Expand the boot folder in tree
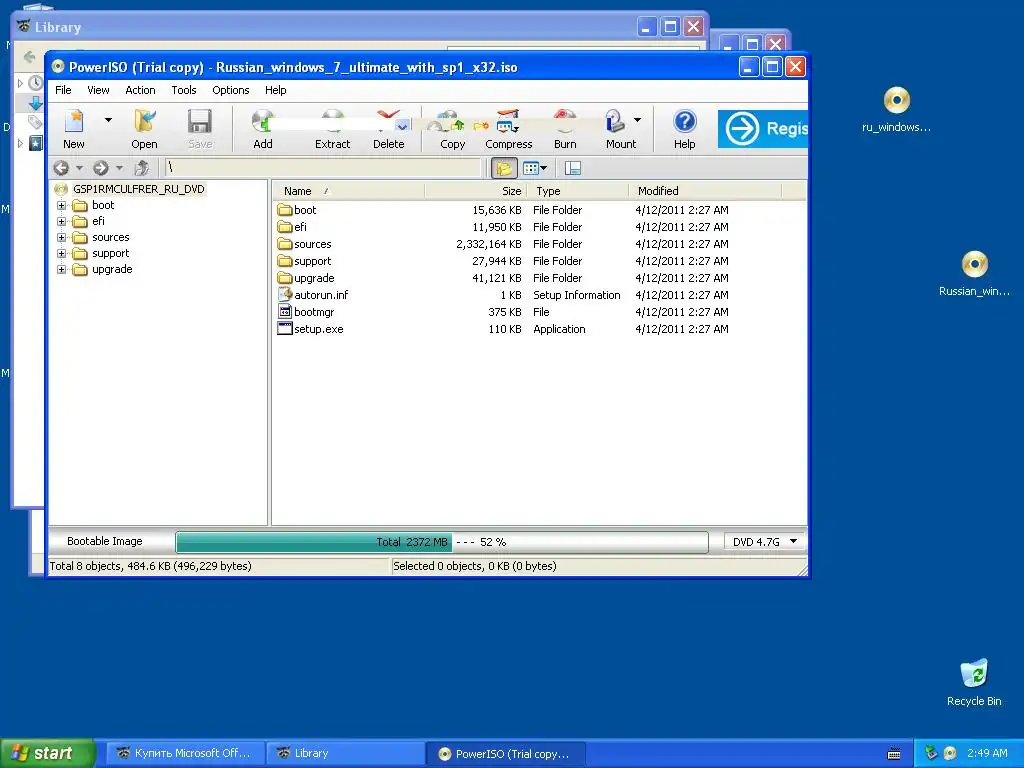 point(61,205)
